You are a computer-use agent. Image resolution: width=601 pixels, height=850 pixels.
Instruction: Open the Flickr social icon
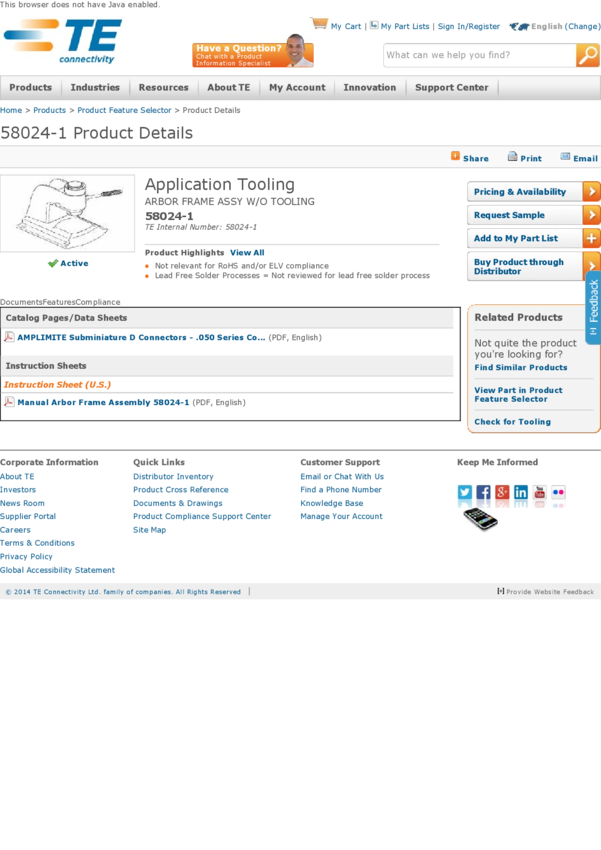point(558,492)
